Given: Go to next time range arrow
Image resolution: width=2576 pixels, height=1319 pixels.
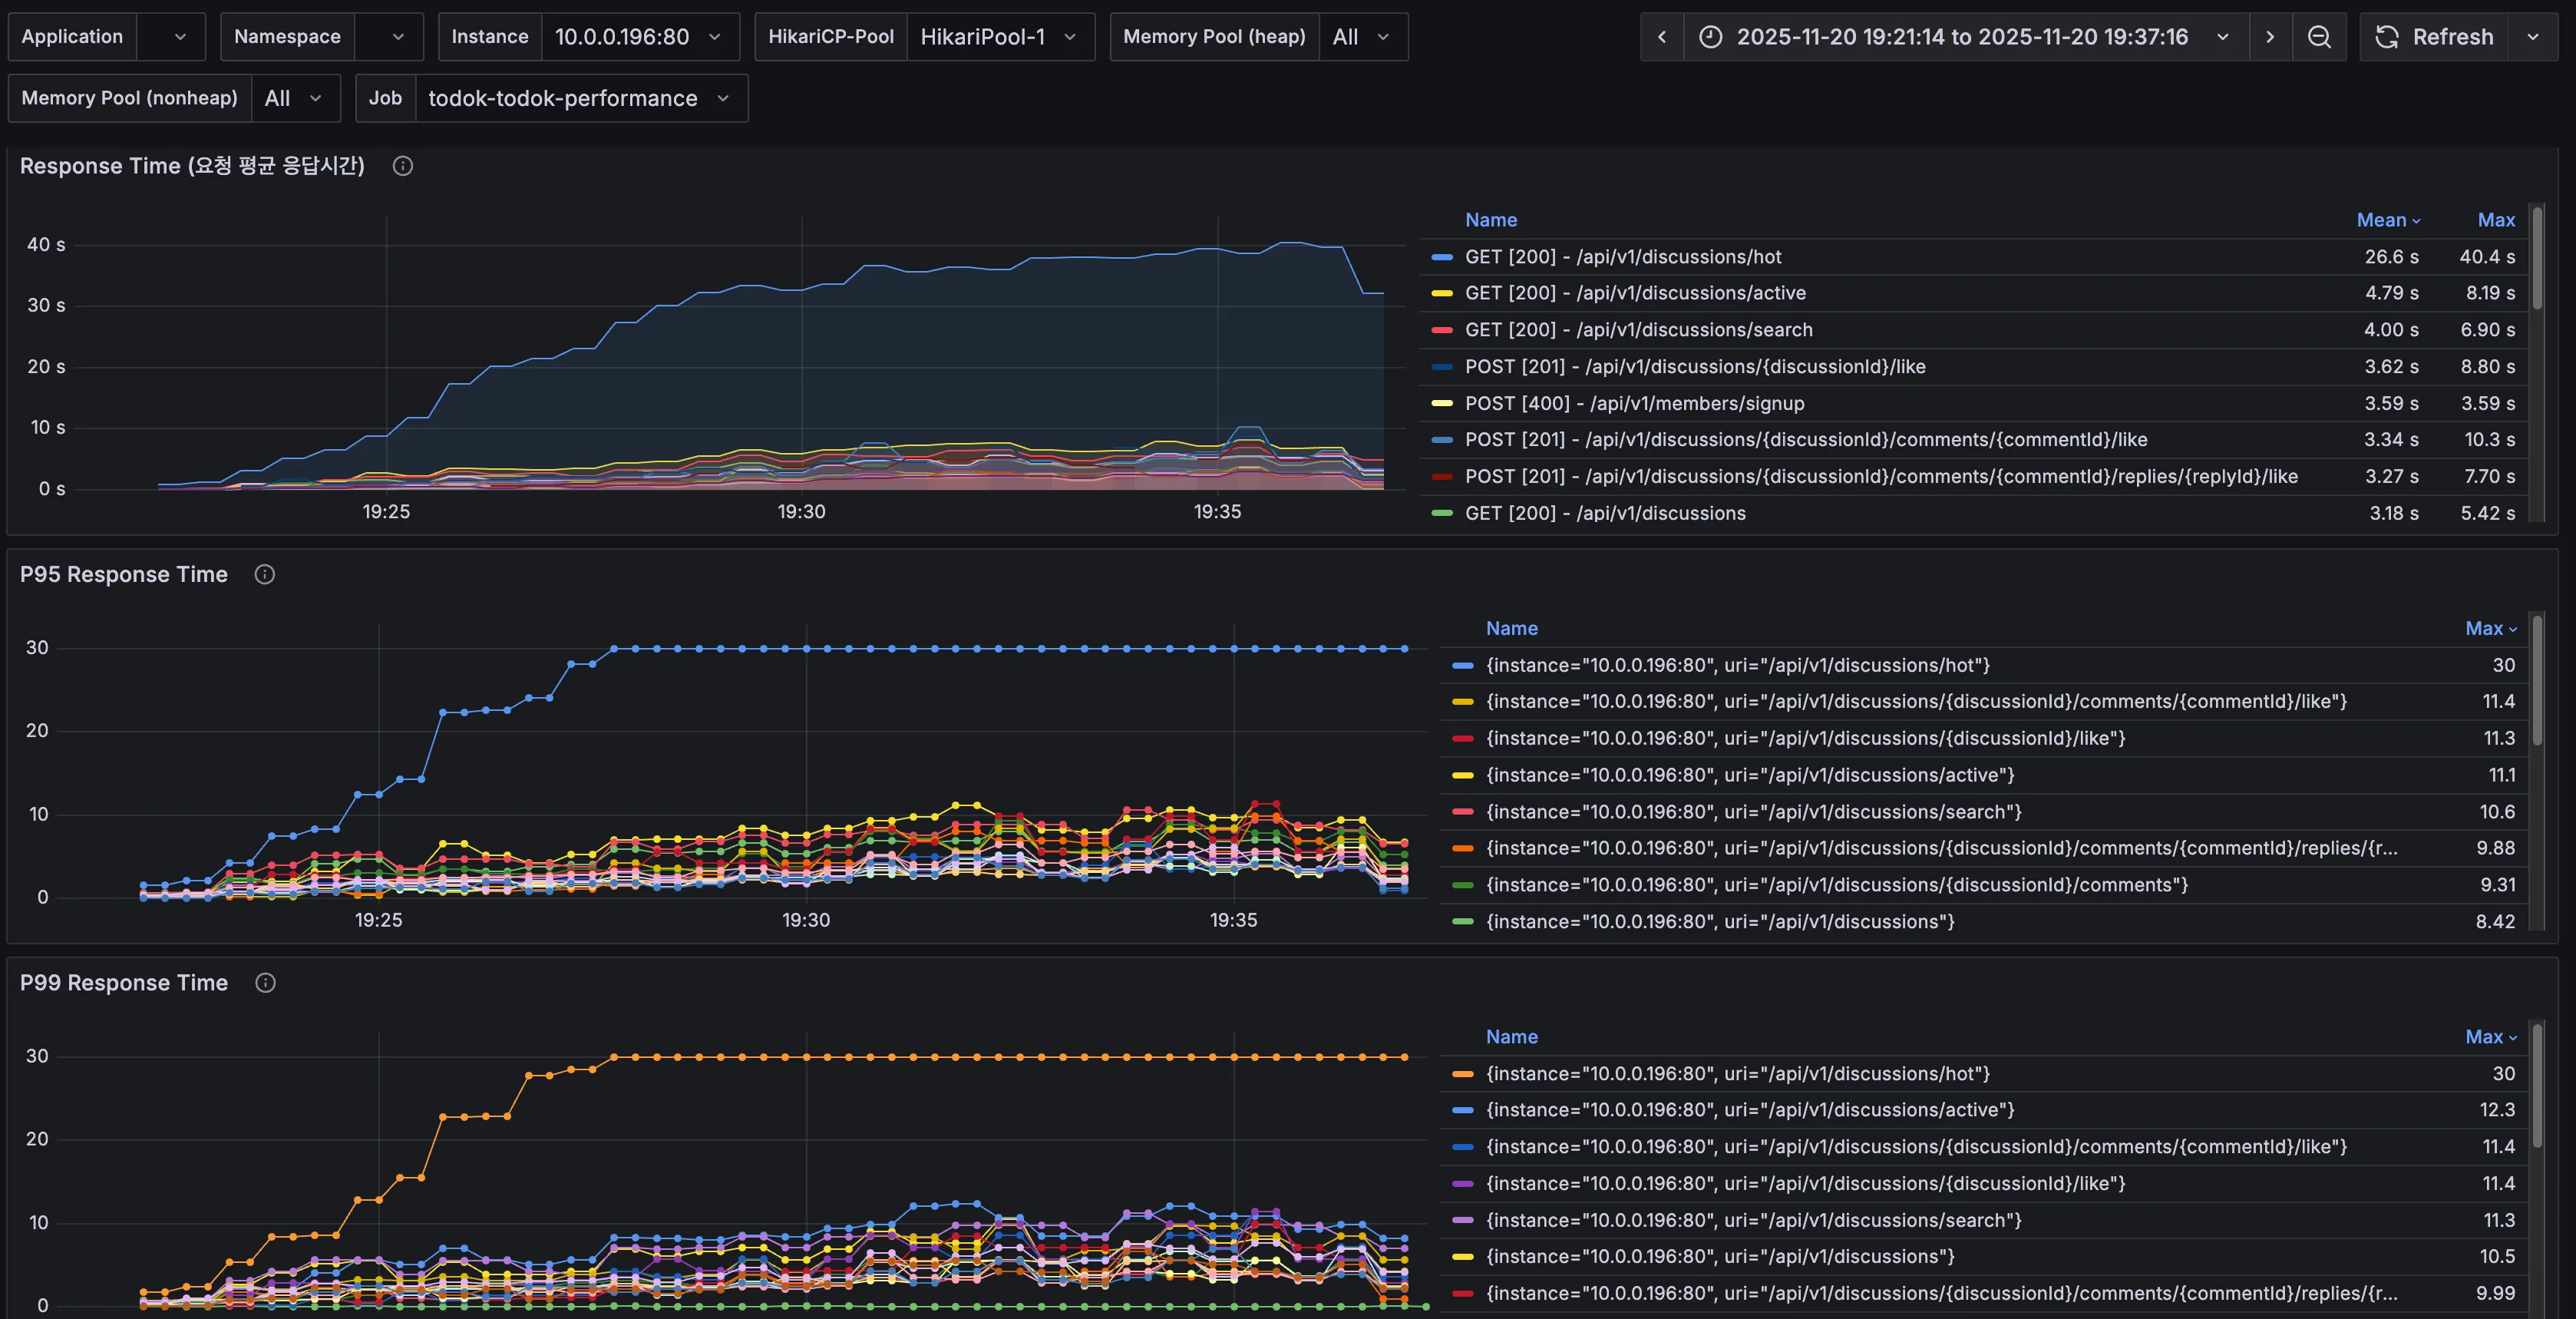Looking at the screenshot, I should pyautogui.click(x=2270, y=37).
